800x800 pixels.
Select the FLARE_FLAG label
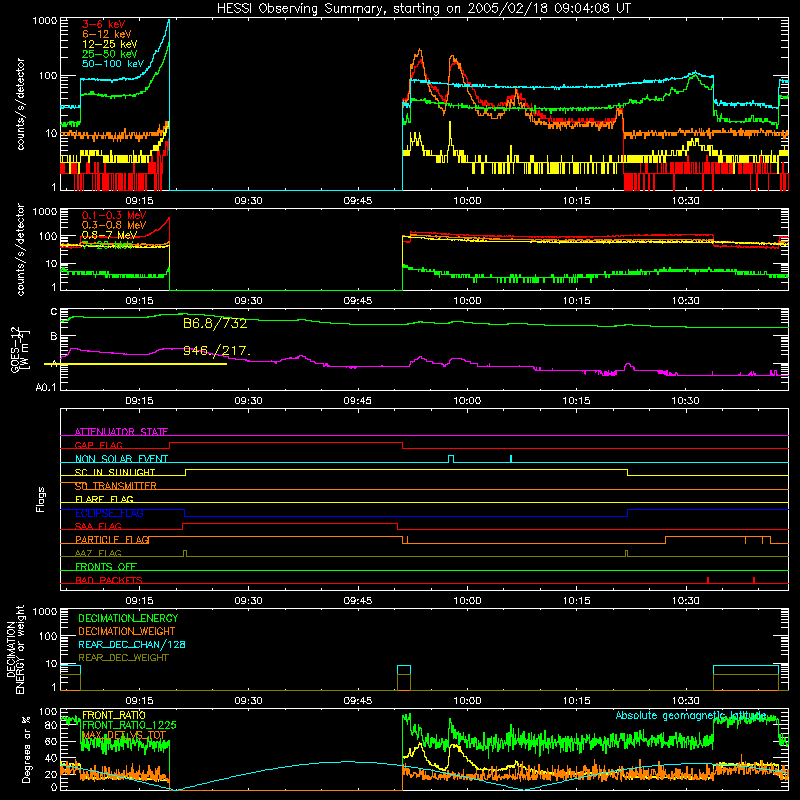pyautogui.click(x=104, y=499)
